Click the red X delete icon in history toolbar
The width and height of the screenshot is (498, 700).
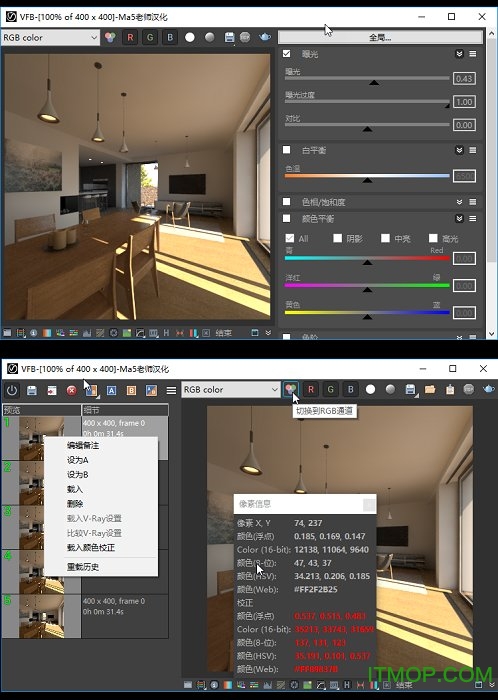pos(71,390)
